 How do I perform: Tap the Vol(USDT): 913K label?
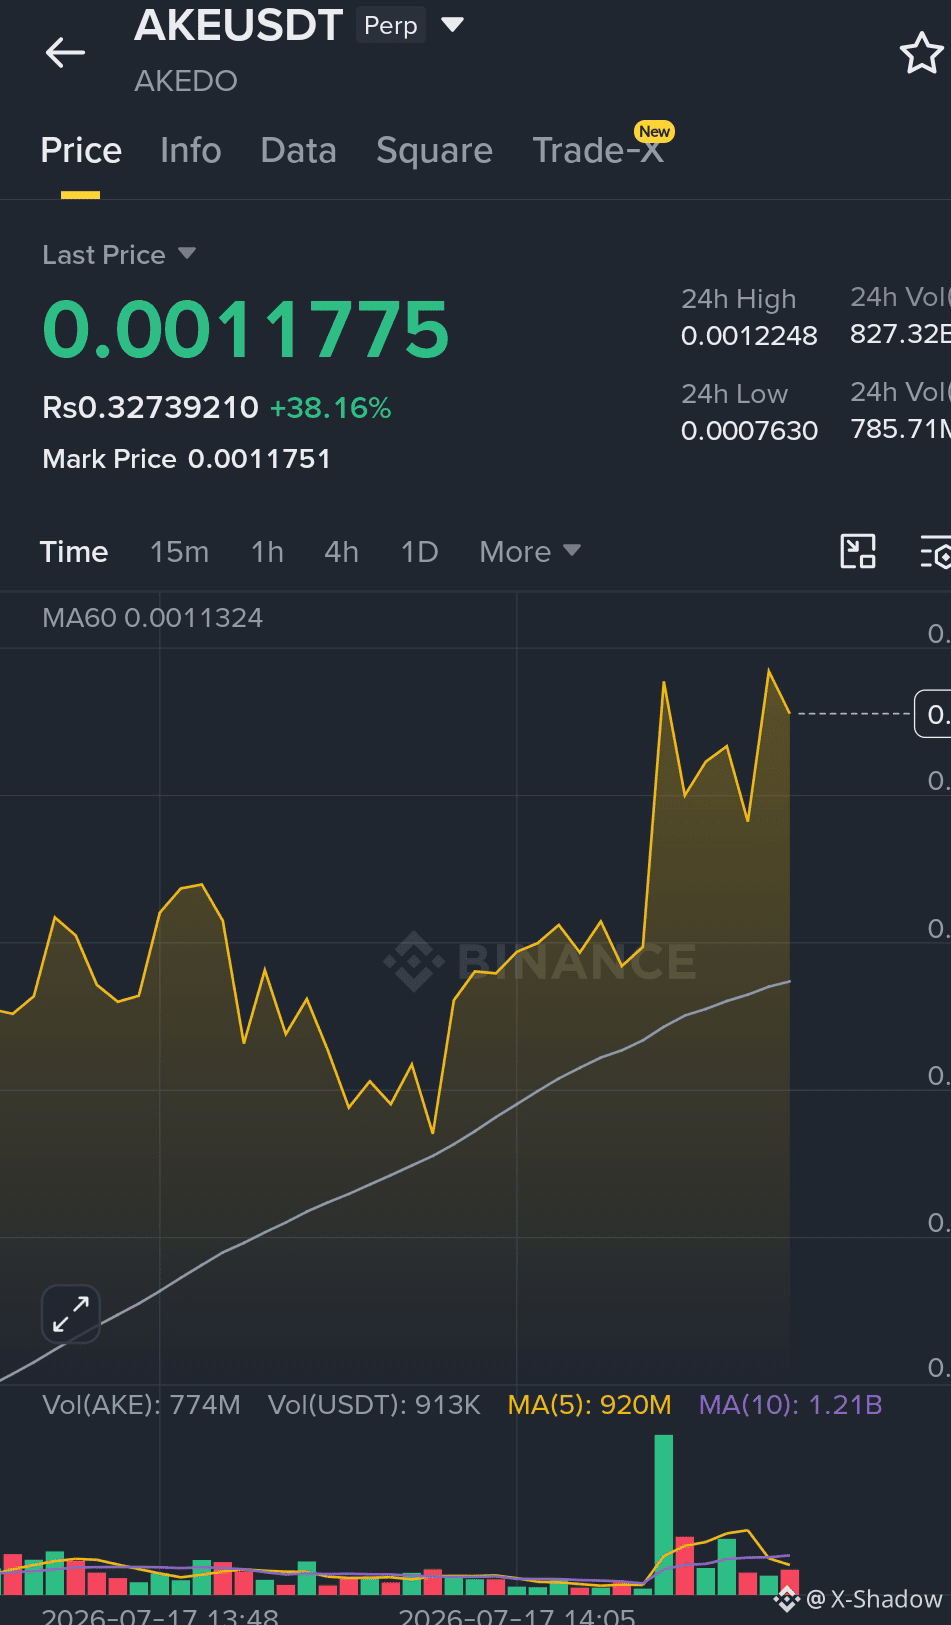pyautogui.click(x=374, y=1404)
